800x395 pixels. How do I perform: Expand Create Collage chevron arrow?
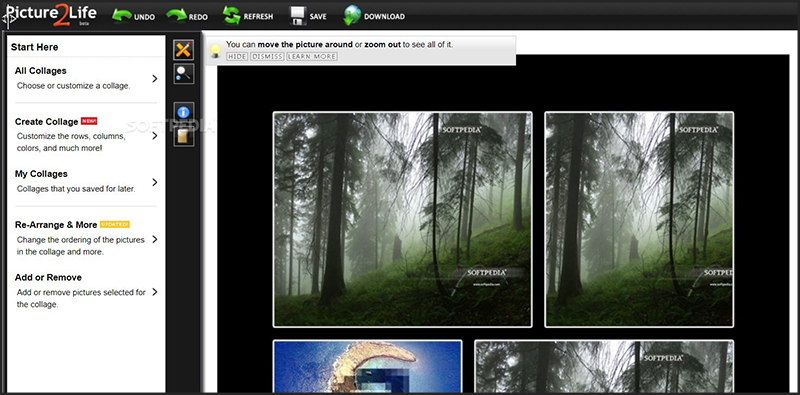[155, 136]
